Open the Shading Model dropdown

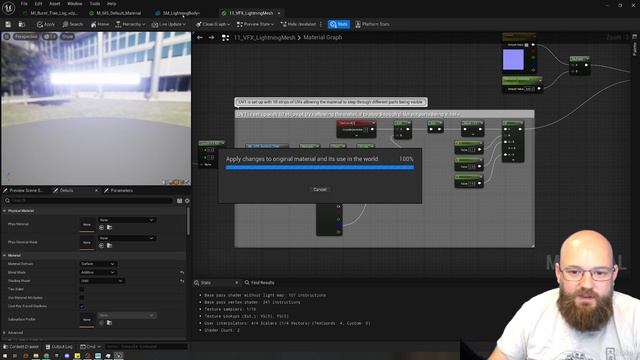pyautogui.click(x=102, y=281)
